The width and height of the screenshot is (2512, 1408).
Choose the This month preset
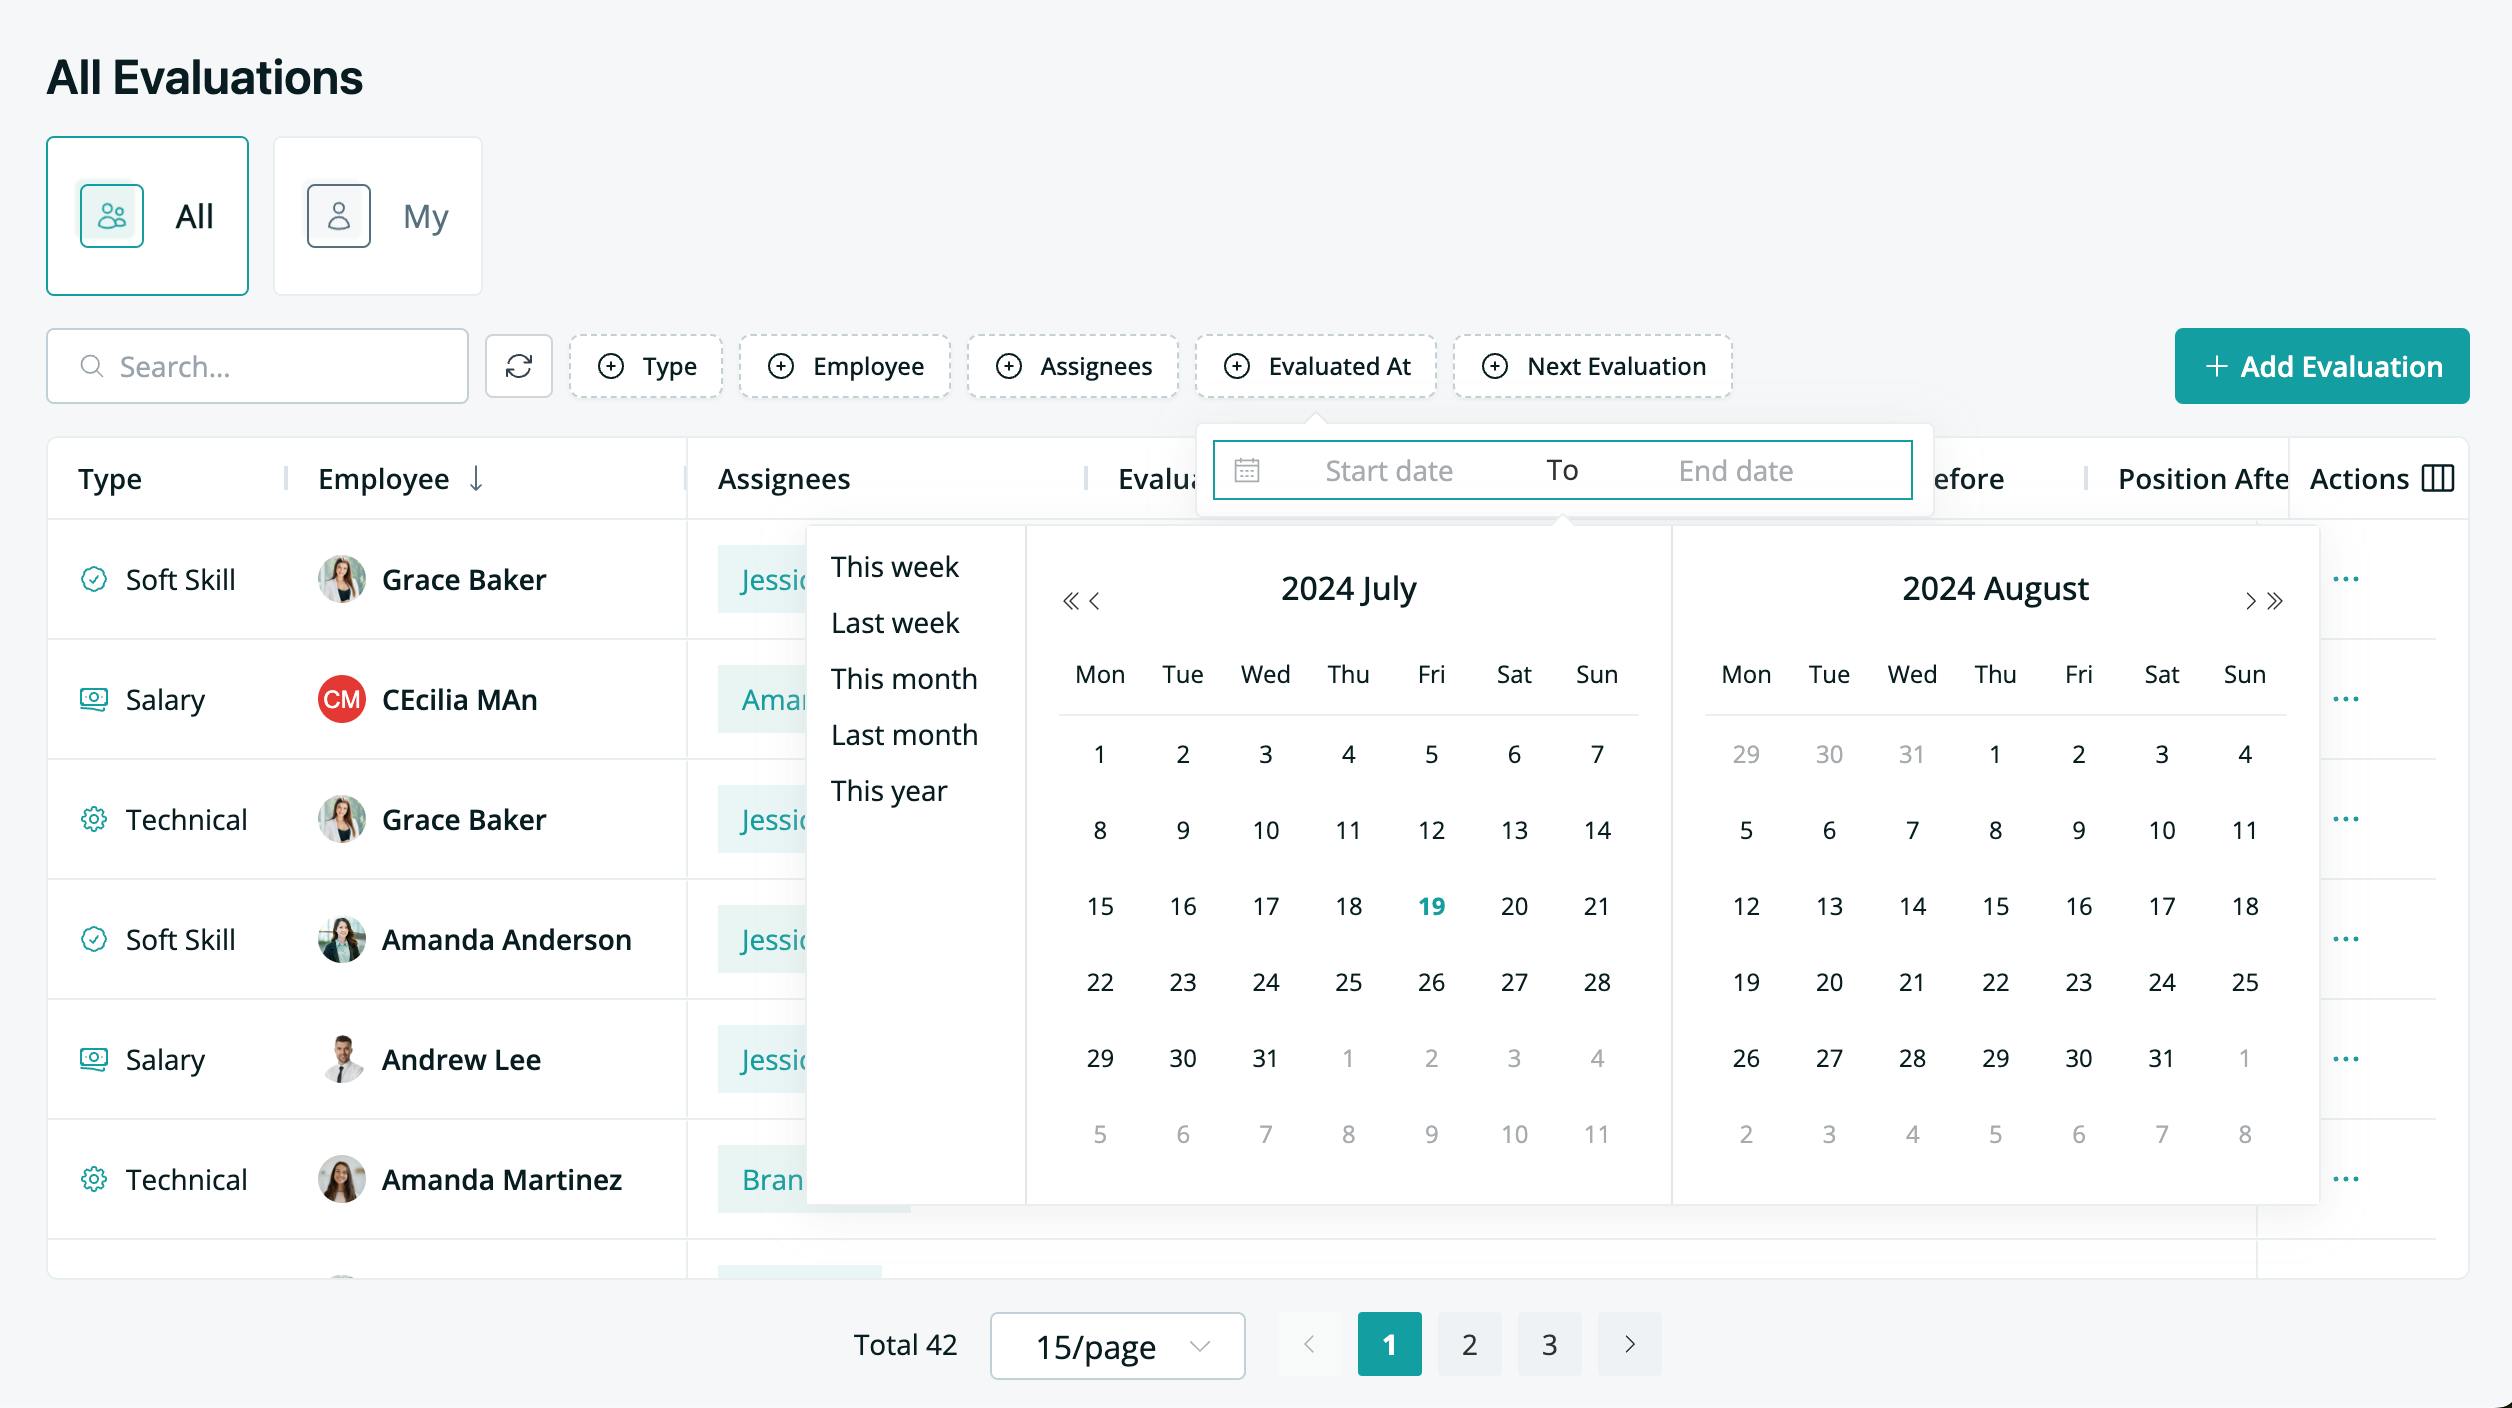904,679
